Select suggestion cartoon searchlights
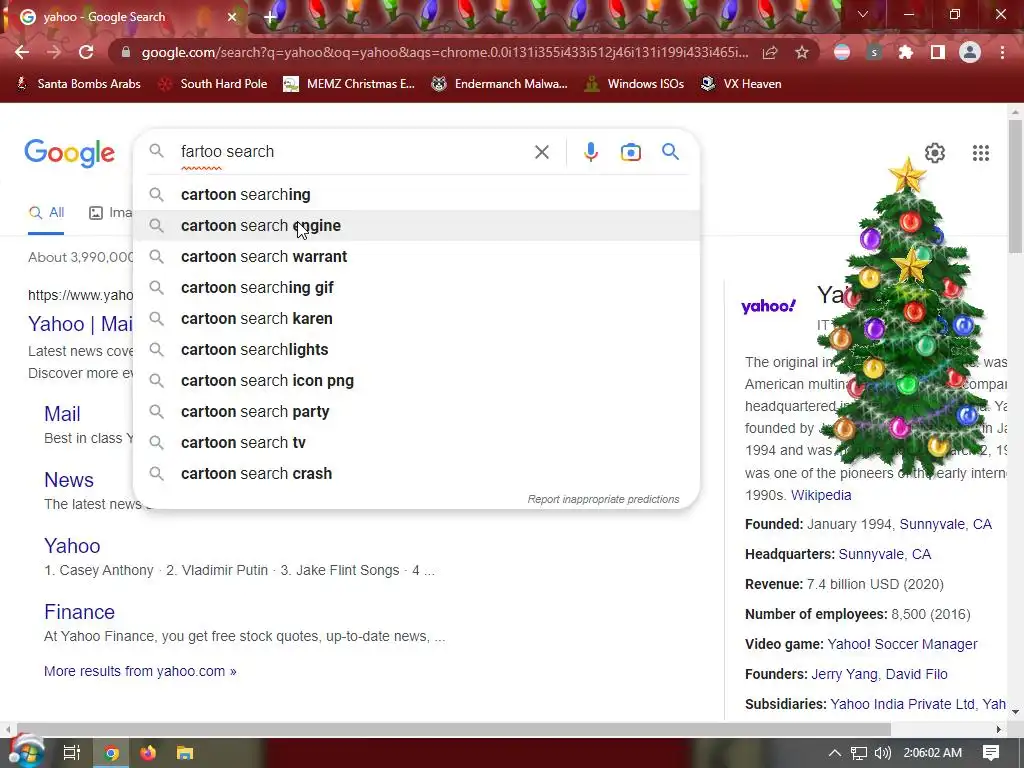Image resolution: width=1024 pixels, height=768 pixels. [x=416, y=349]
